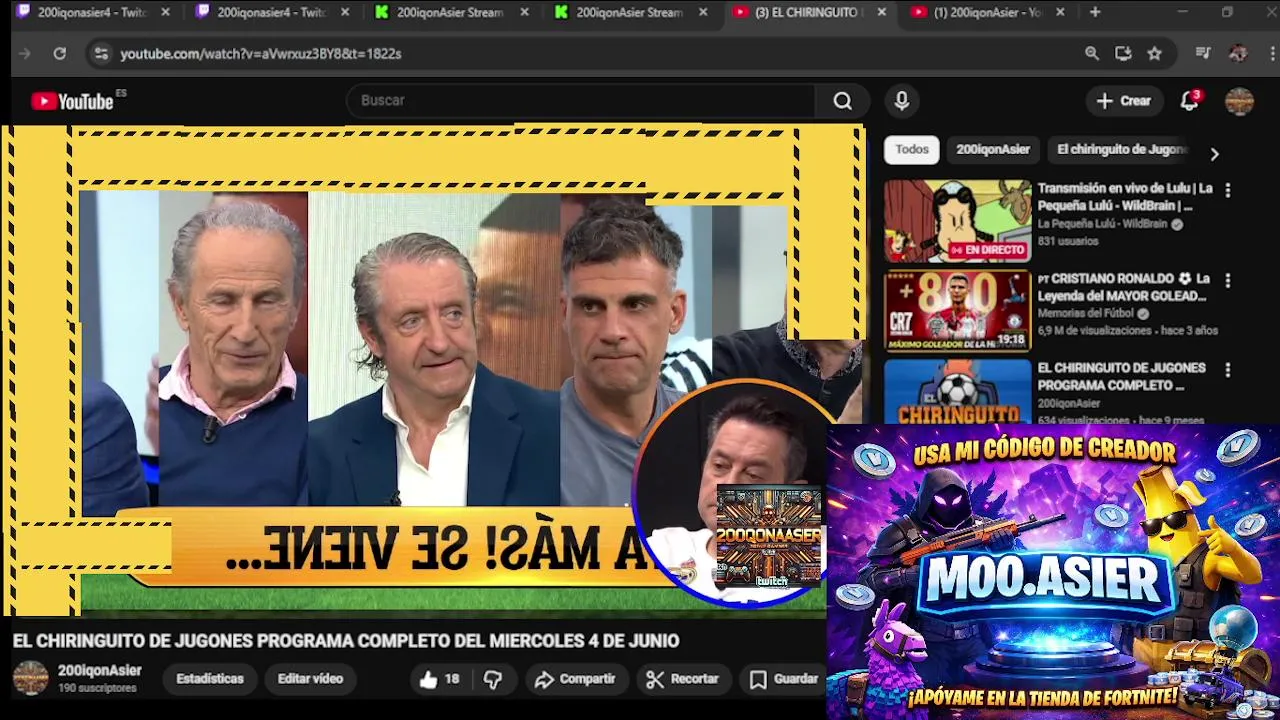
Task: Open options menu for Lulu live stream video
Action: pos(1228,189)
